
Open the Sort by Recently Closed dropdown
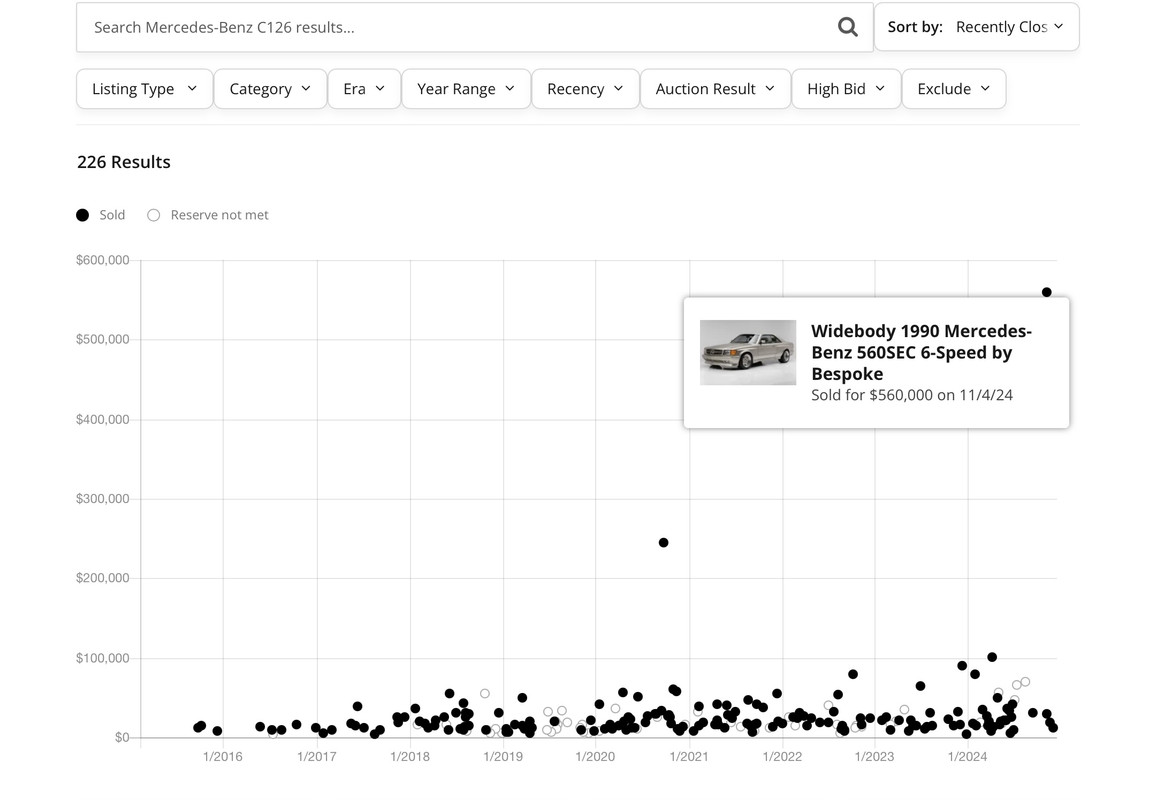(x=976, y=27)
